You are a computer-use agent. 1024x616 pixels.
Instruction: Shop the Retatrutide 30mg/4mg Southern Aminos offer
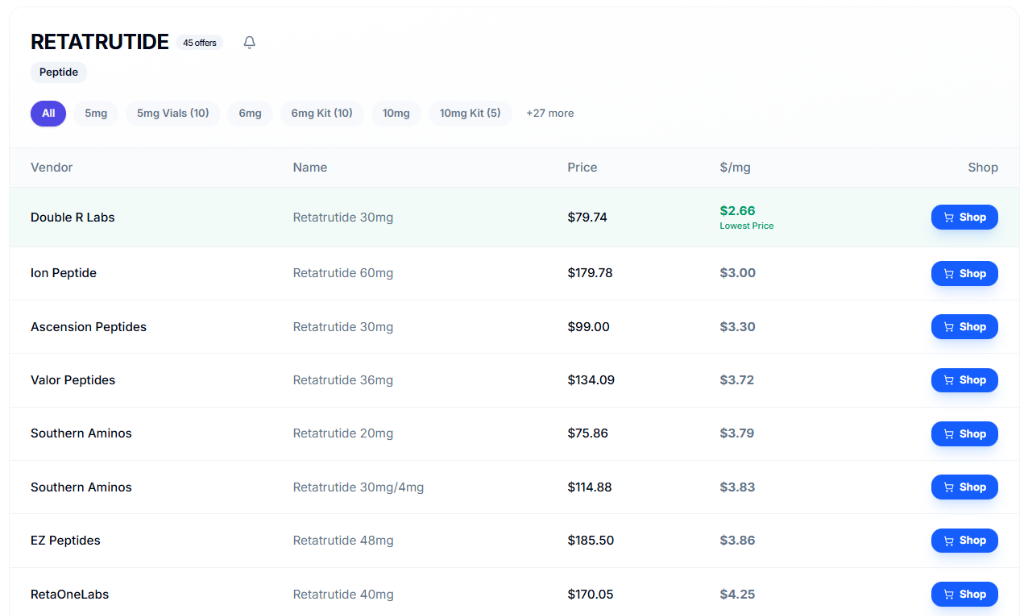coord(964,487)
